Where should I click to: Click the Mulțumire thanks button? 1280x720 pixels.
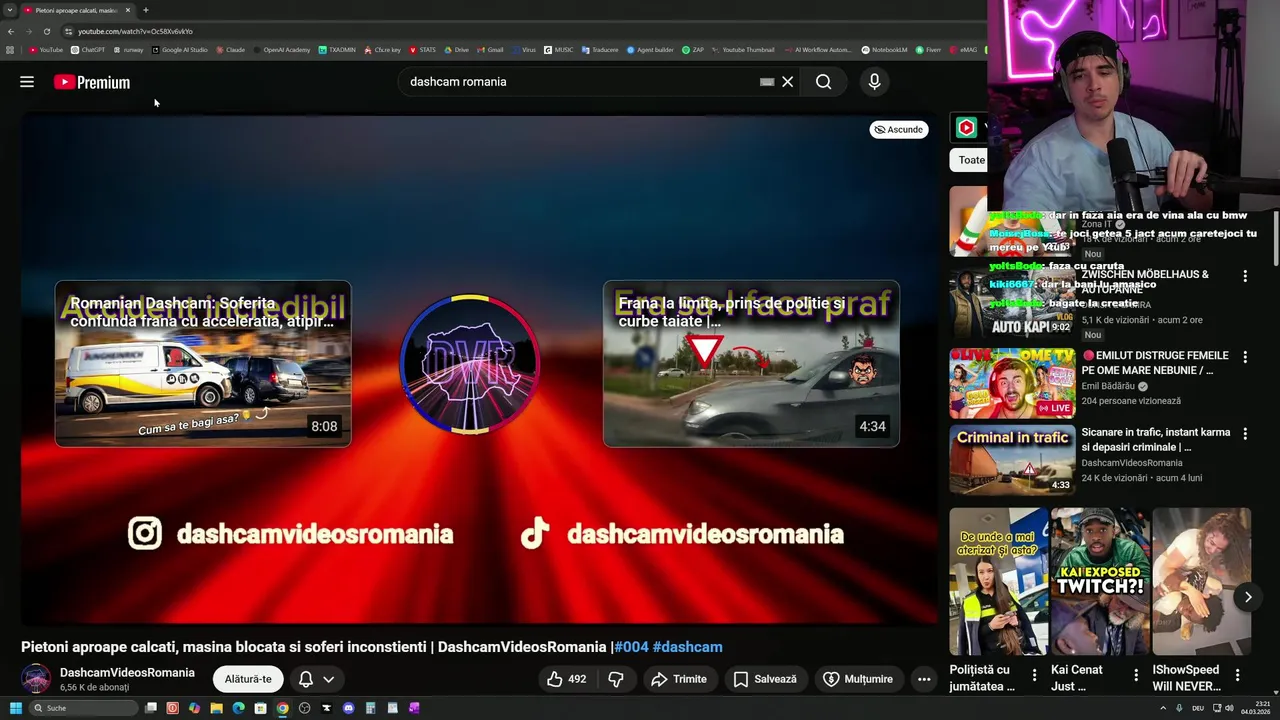(858, 679)
